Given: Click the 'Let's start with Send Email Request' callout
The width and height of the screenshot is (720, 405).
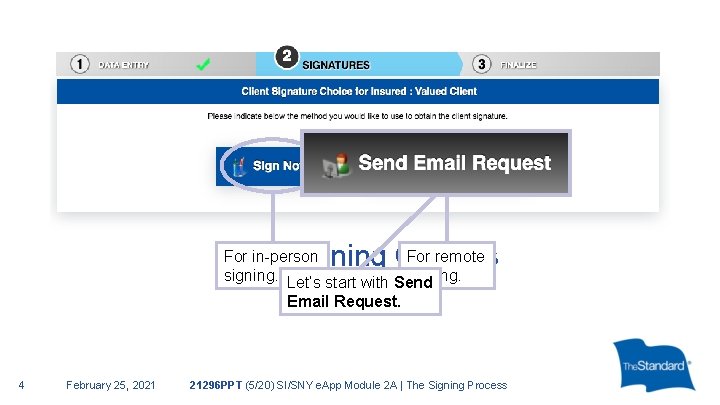Looking at the screenshot, I should point(360,292).
